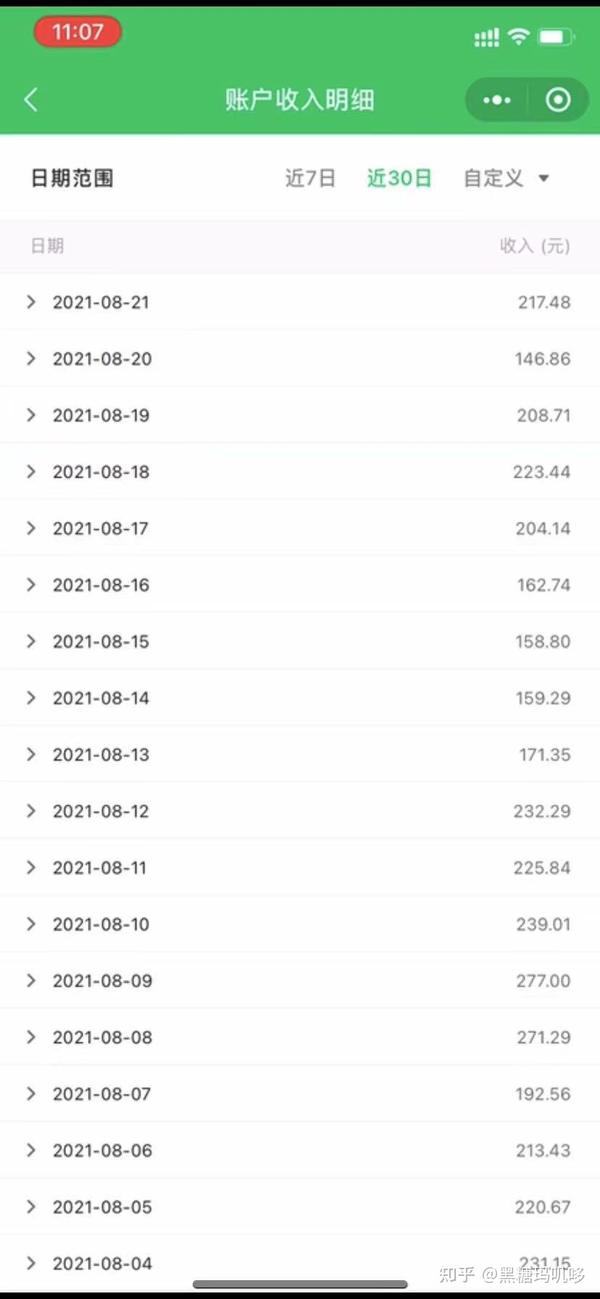This screenshot has width=600, height=1299.
Task: Tap the cellular signal bars icon
Action: click(x=487, y=38)
